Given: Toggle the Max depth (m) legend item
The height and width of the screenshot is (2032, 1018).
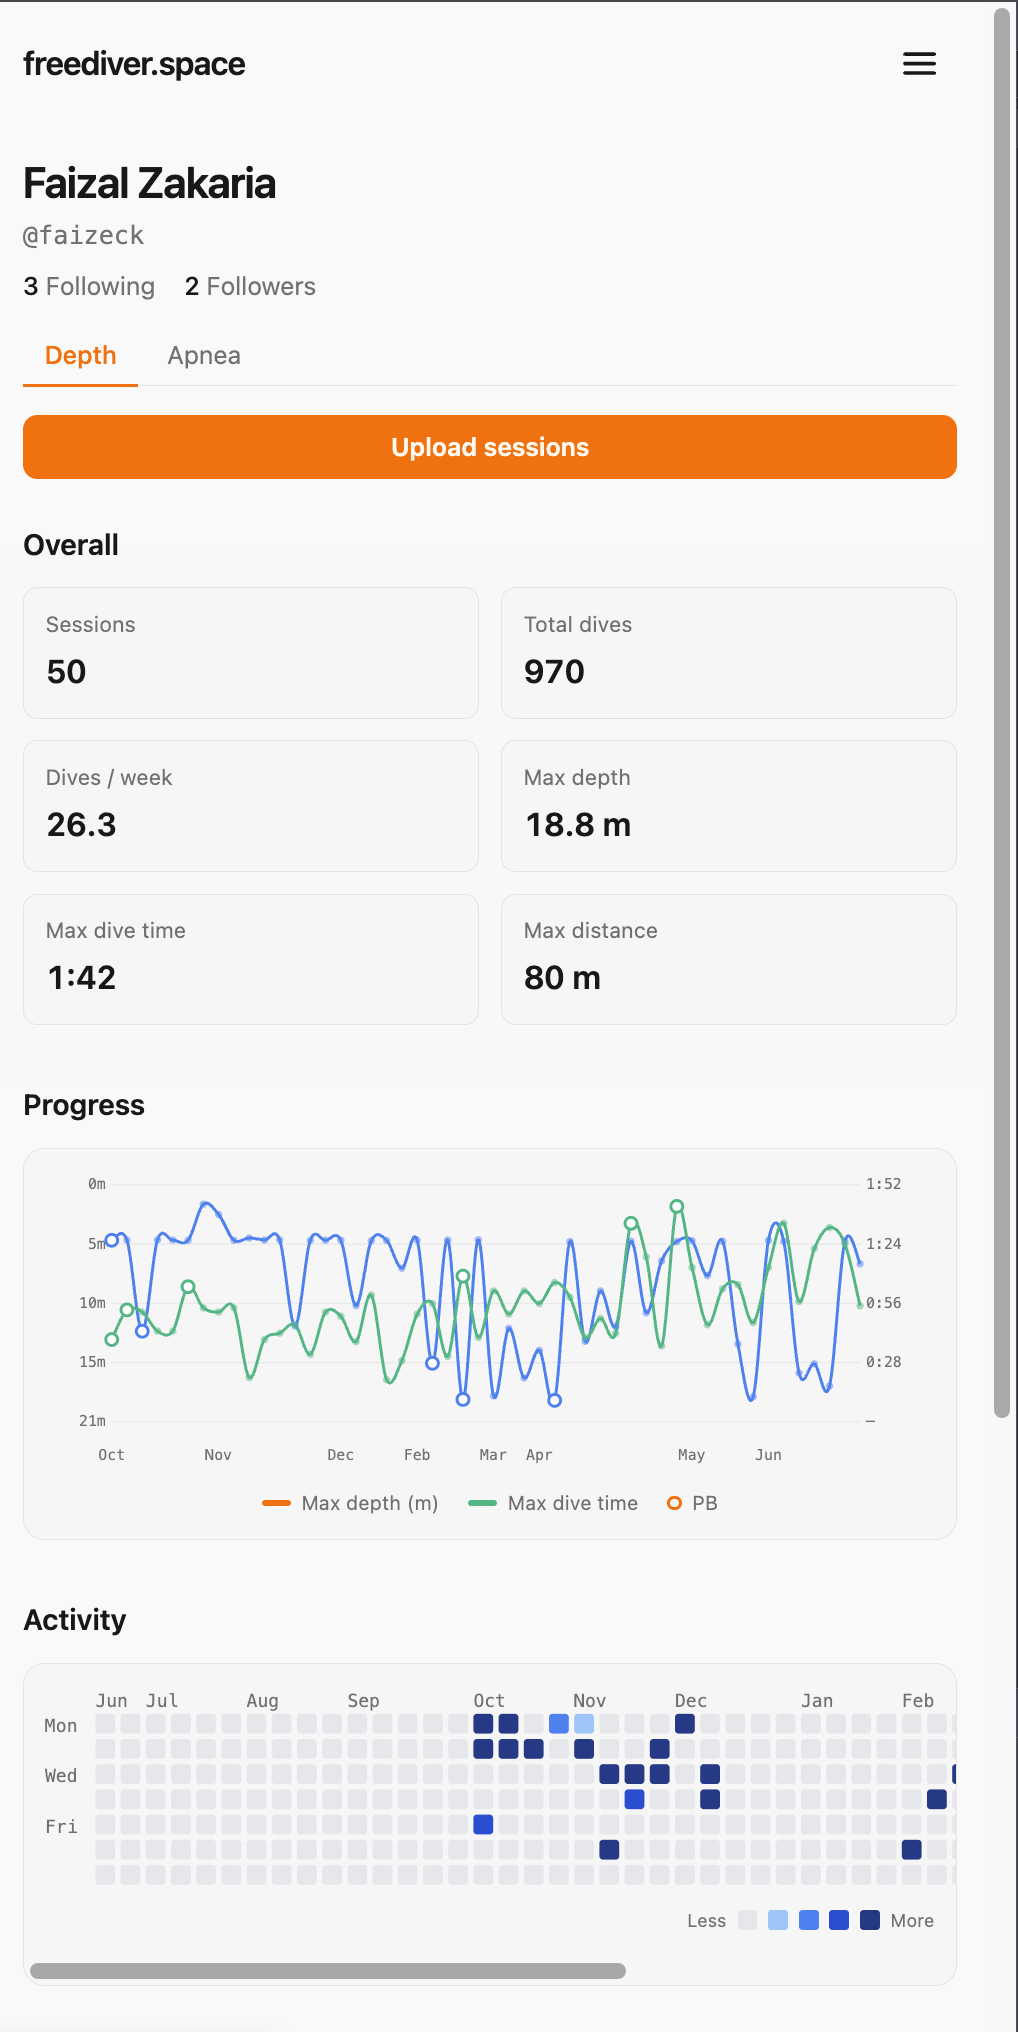Looking at the screenshot, I should click(x=350, y=1503).
